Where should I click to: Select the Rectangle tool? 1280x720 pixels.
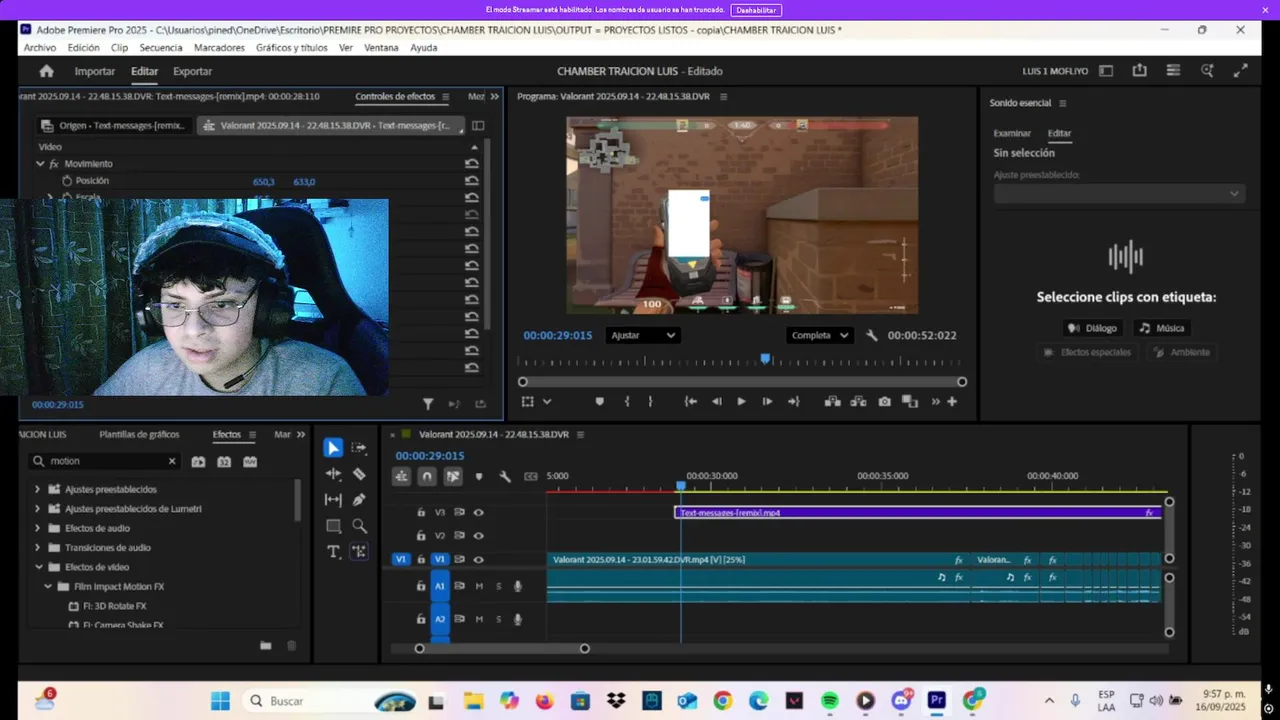point(333,525)
